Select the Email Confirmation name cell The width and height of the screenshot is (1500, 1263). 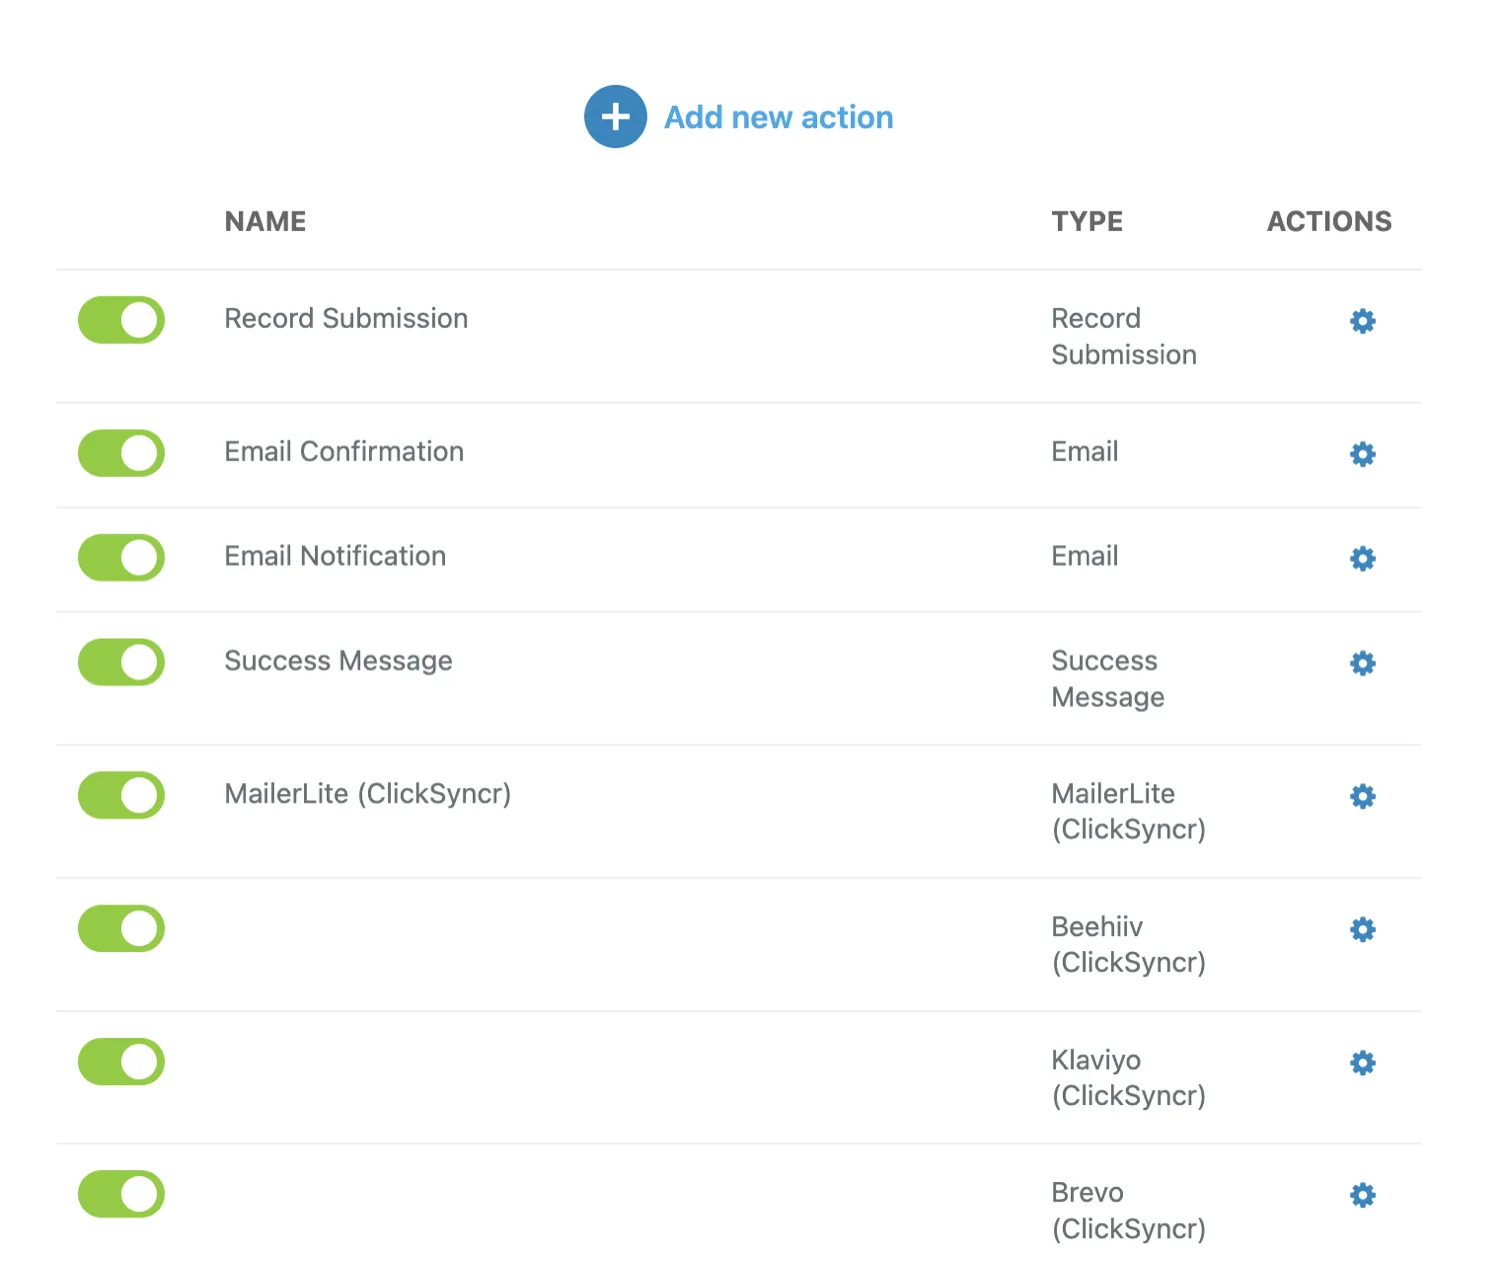tap(344, 451)
